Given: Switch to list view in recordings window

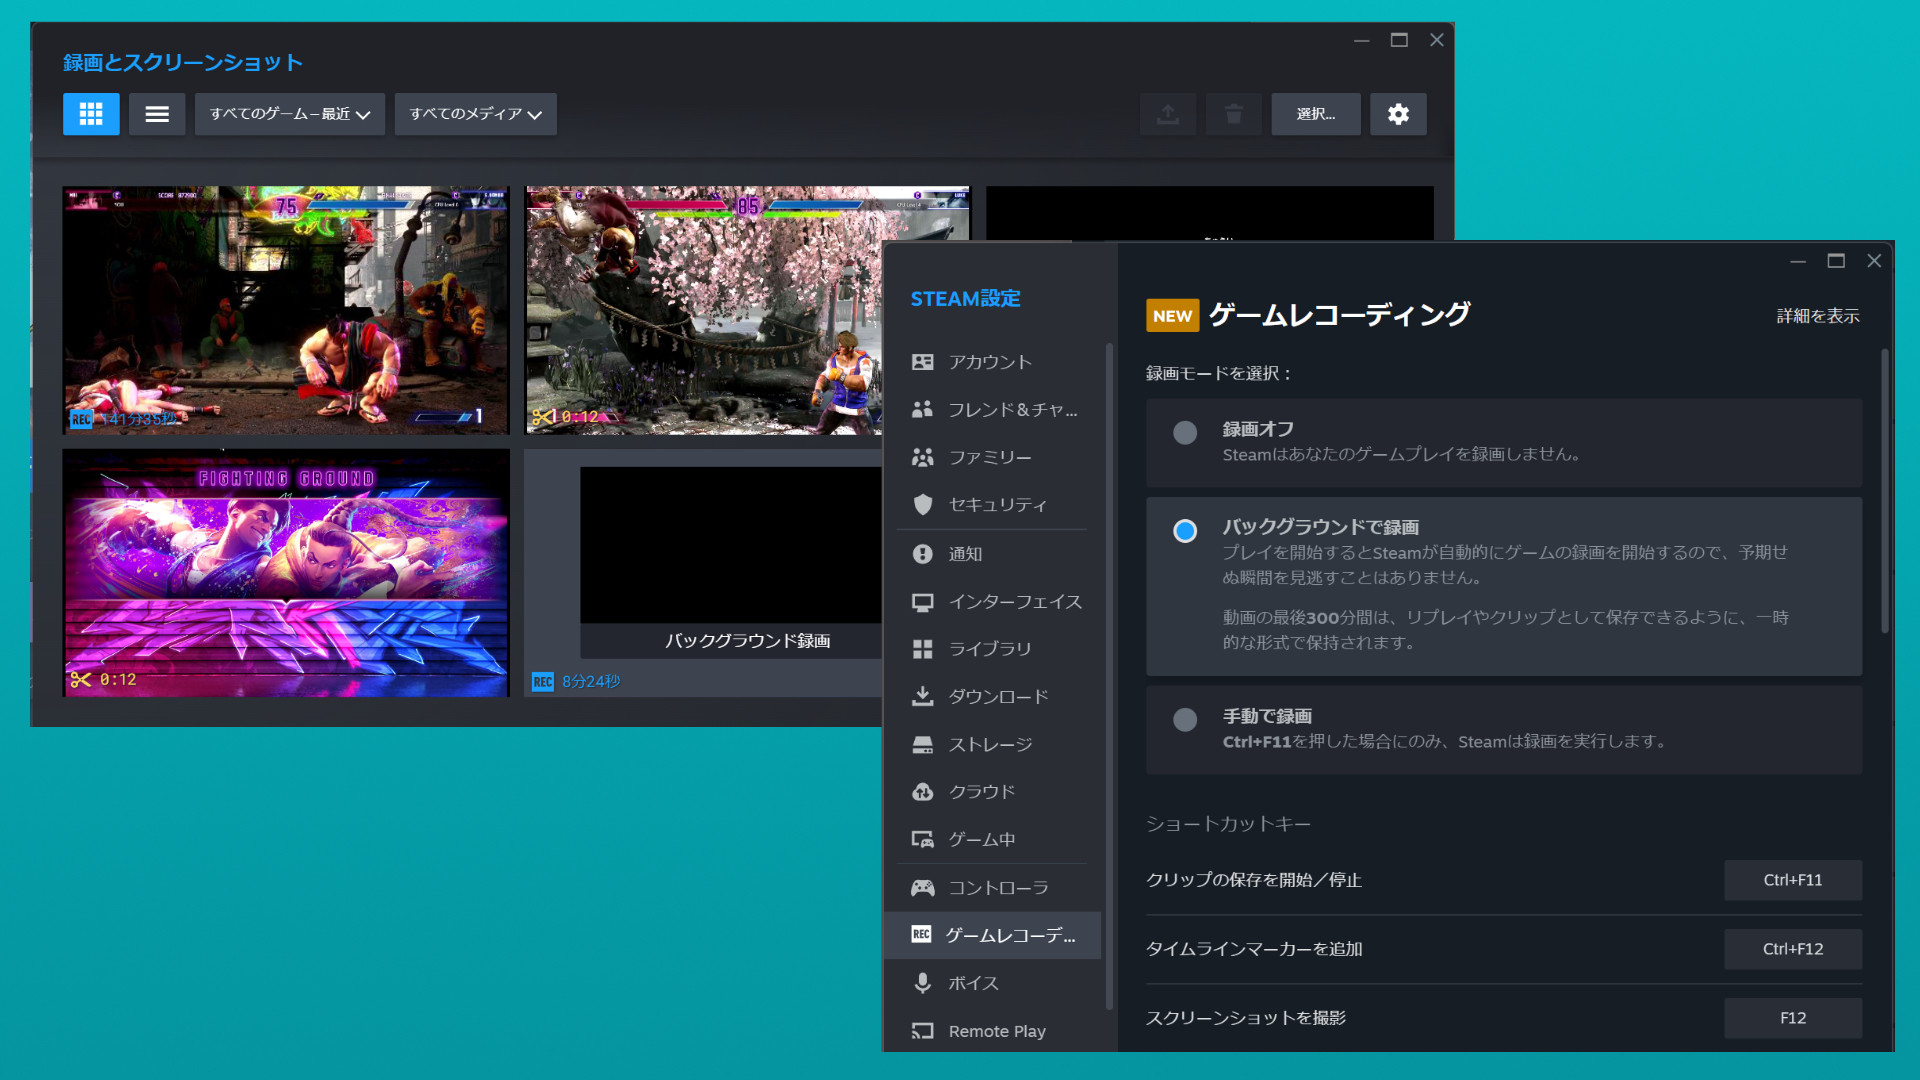Looking at the screenshot, I should [x=157, y=114].
